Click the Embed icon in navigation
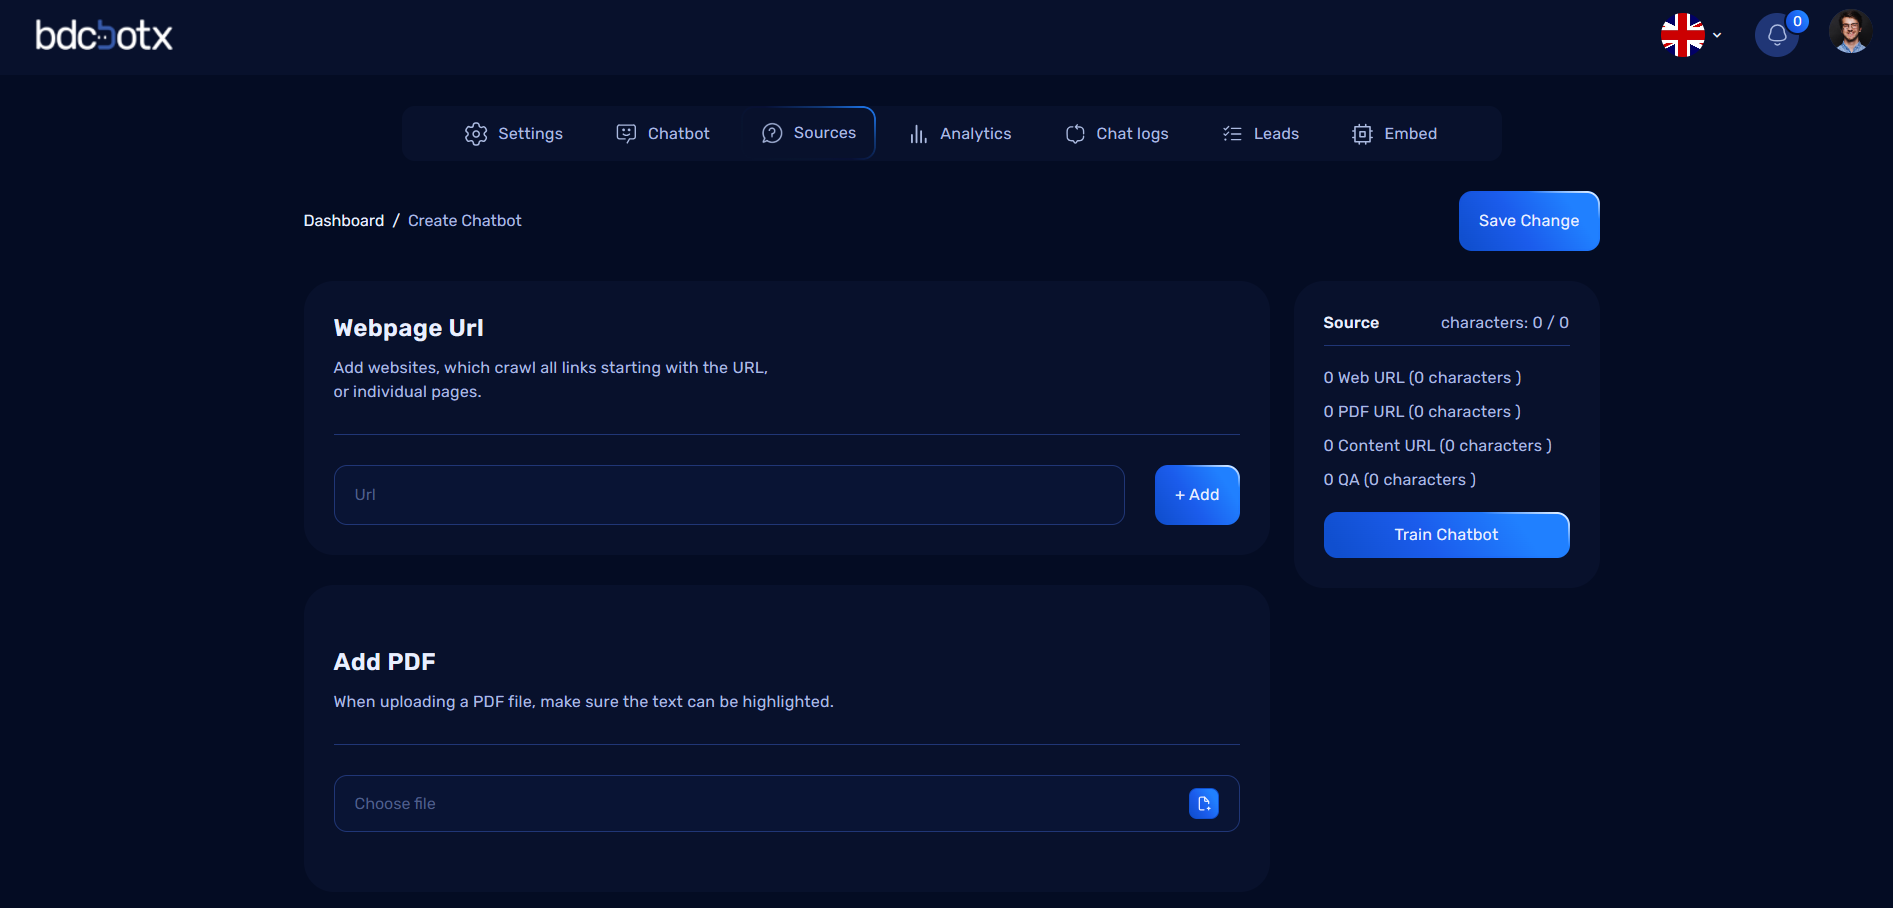This screenshot has height=908, width=1893. [x=1362, y=134]
